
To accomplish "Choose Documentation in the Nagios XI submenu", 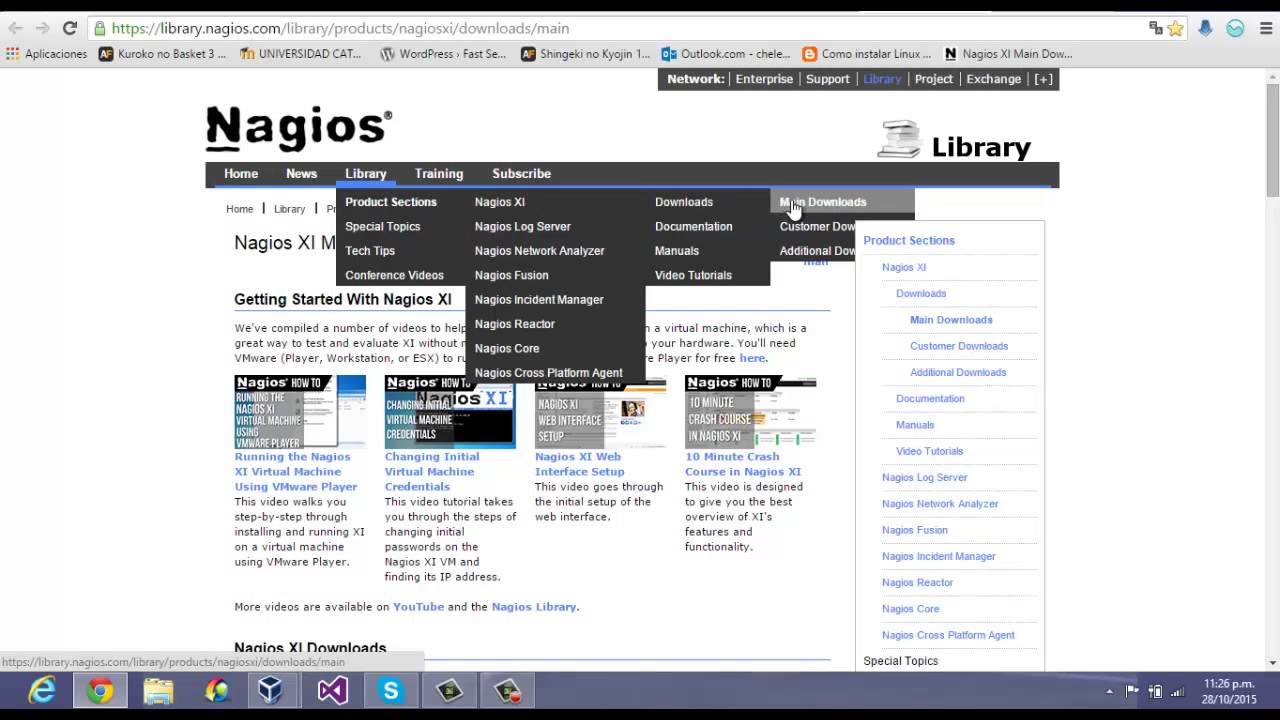I will (x=693, y=226).
